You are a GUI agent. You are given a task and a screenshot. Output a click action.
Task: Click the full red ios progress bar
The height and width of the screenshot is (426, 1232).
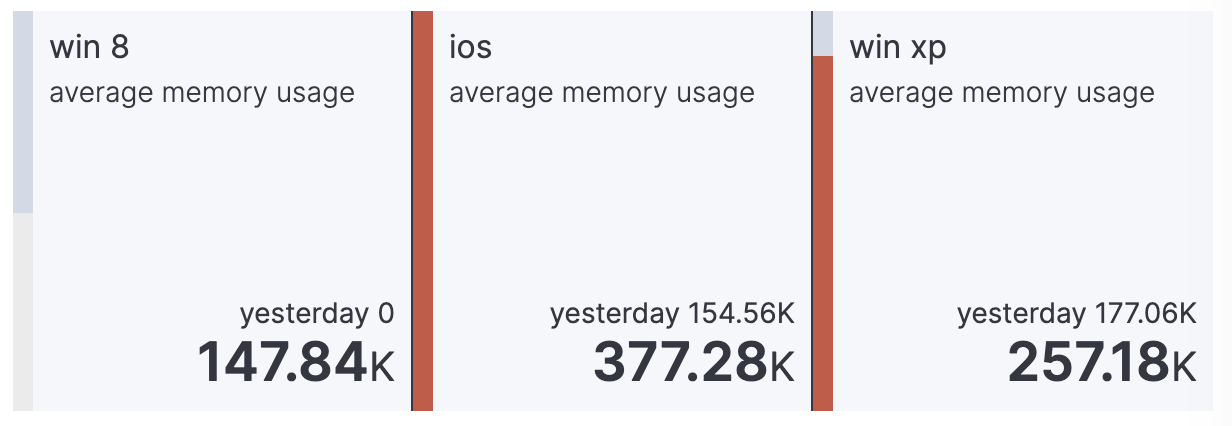(x=423, y=210)
